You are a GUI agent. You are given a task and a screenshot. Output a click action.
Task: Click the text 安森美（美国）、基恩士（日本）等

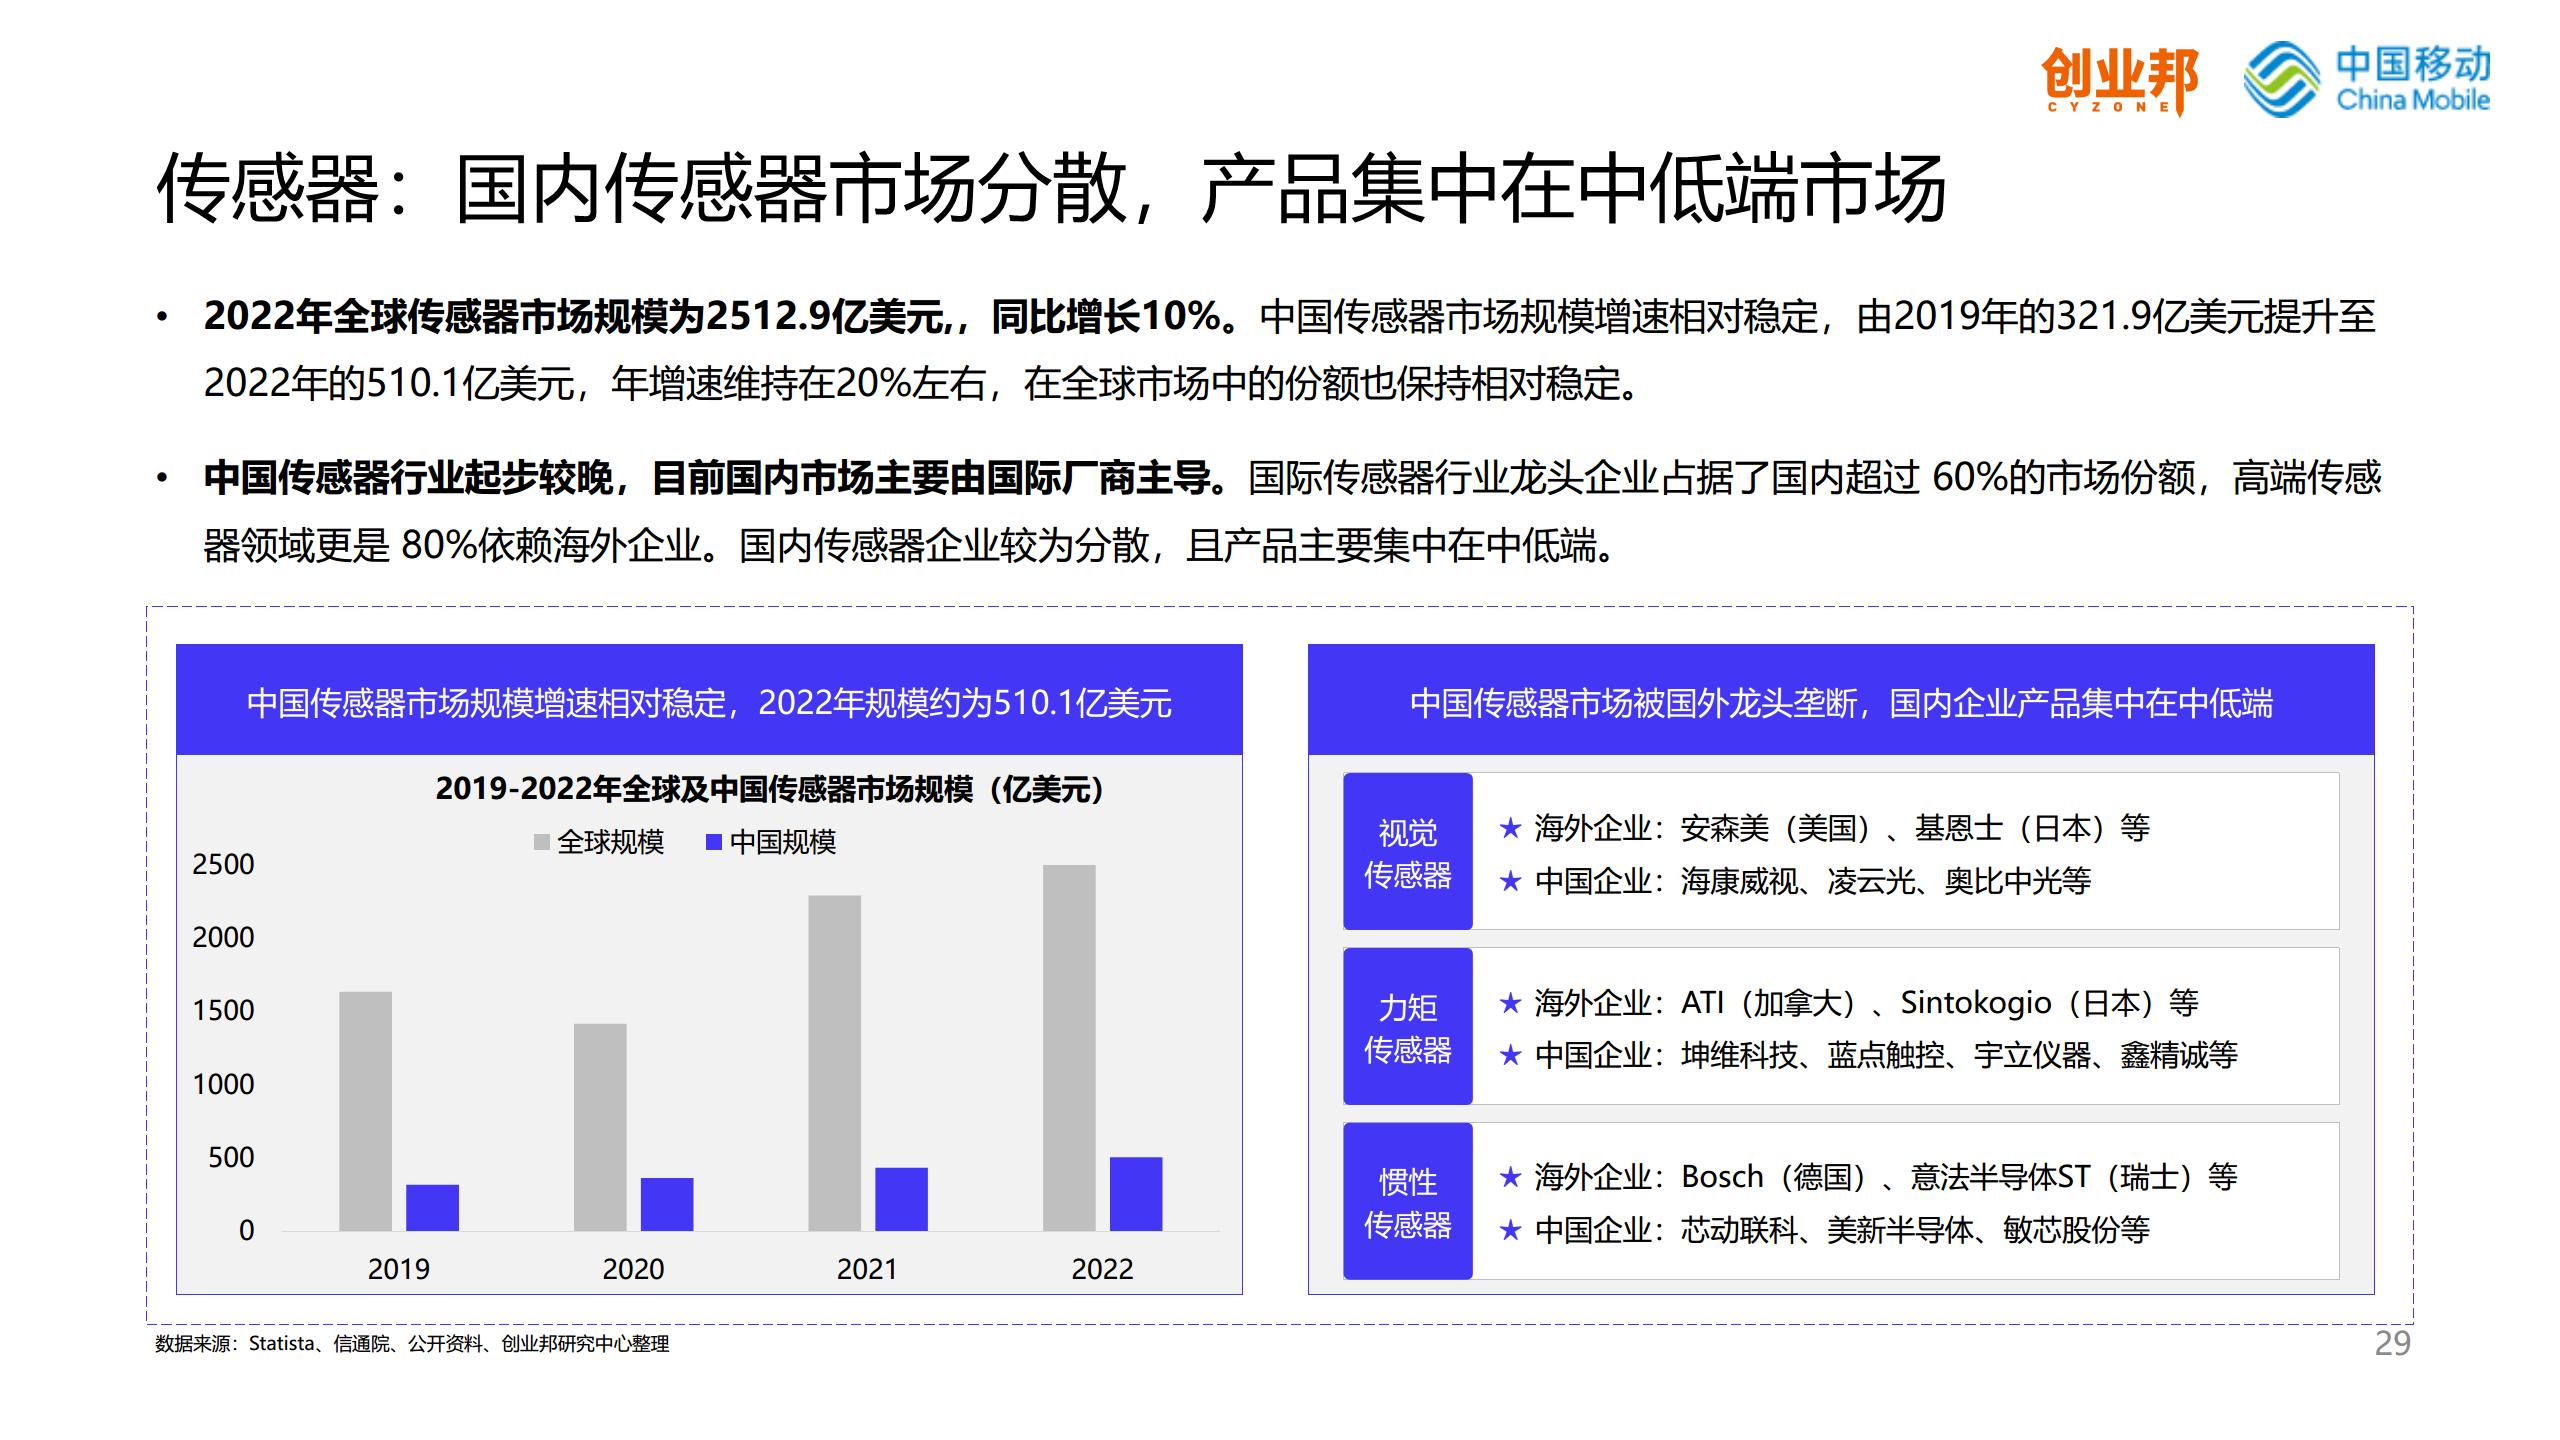pyautogui.click(x=1915, y=828)
